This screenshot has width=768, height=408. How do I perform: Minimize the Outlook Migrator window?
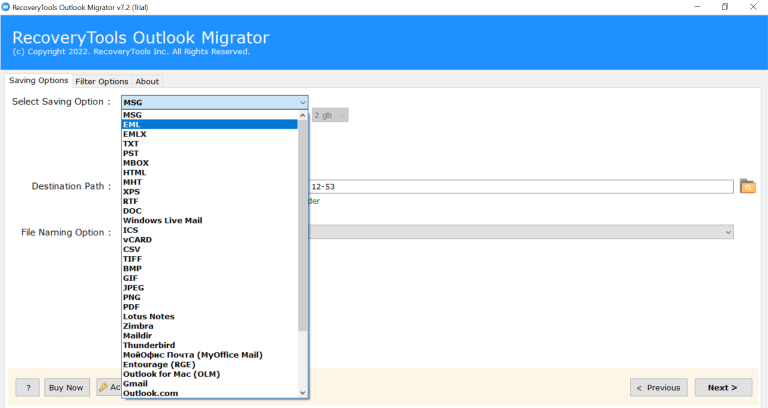tap(697, 7)
